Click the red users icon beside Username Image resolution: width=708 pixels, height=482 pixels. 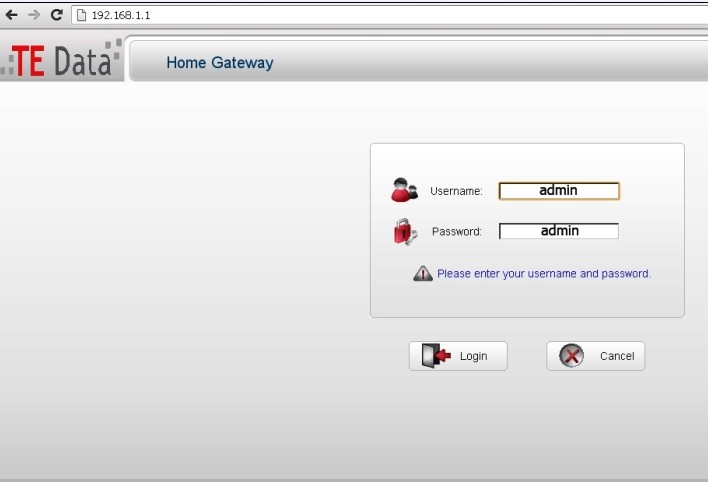point(405,190)
